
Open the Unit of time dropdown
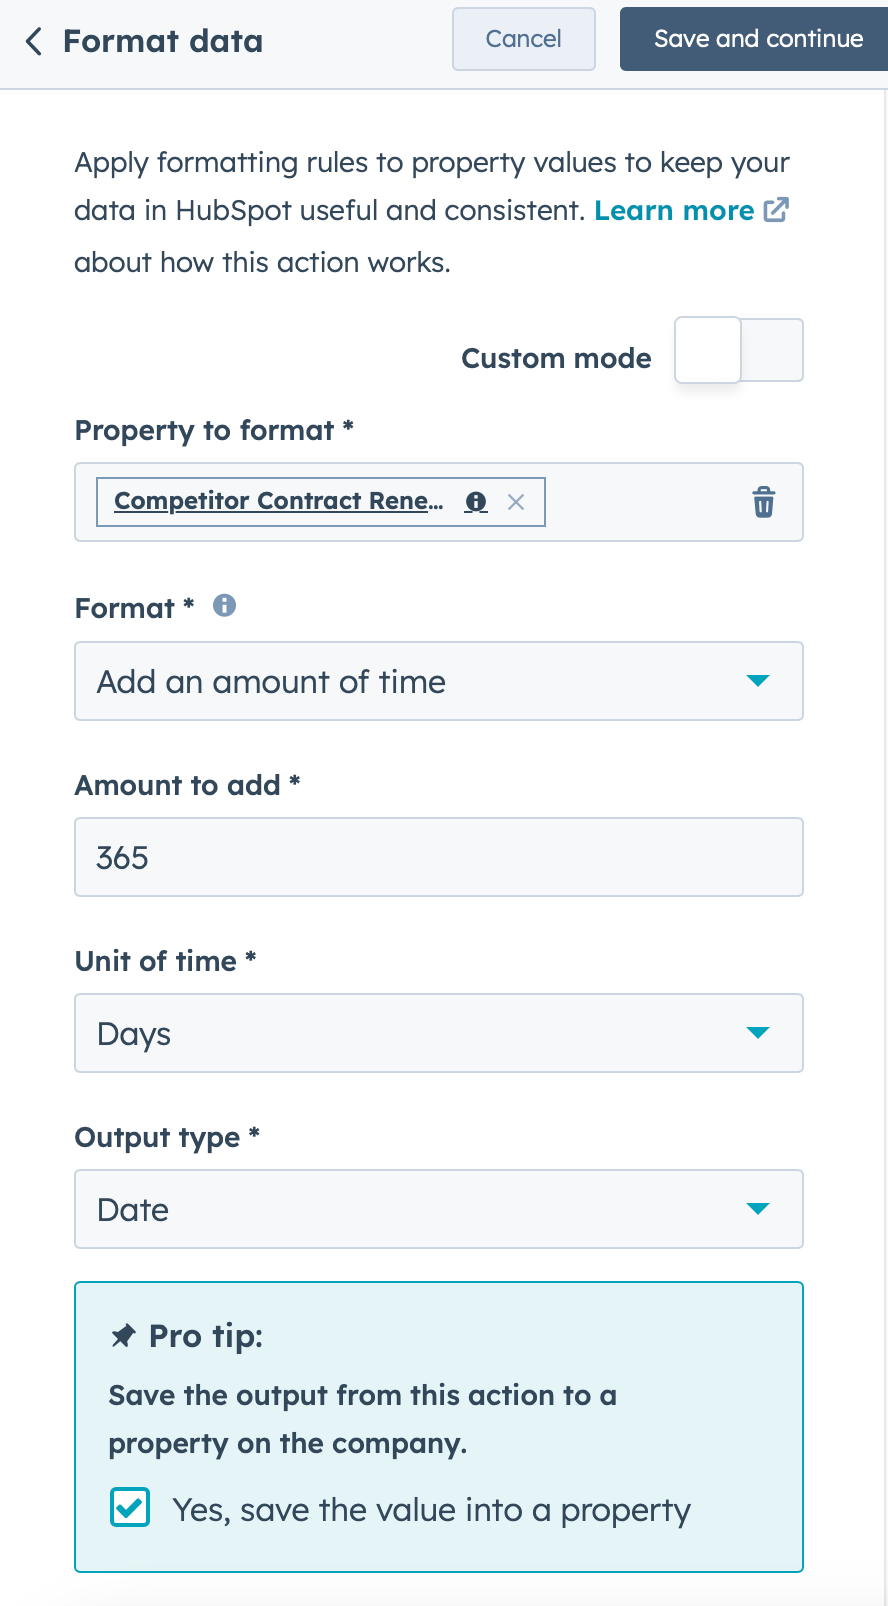(439, 1033)
